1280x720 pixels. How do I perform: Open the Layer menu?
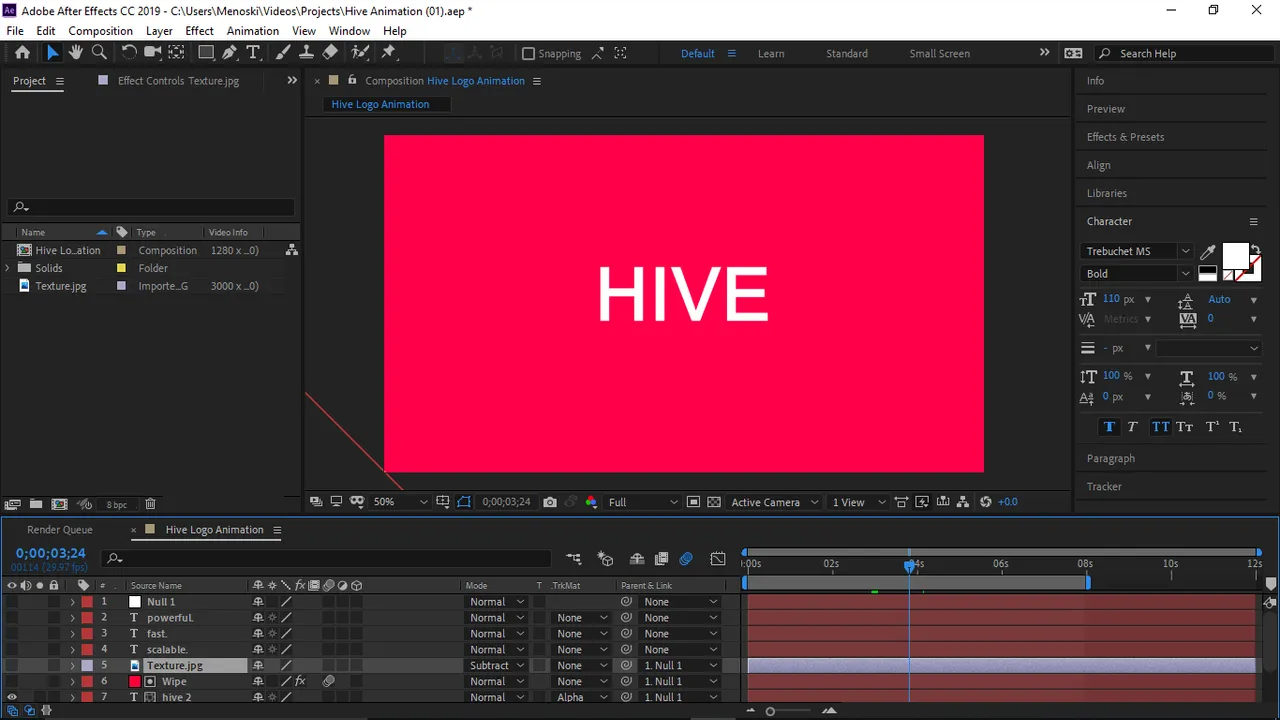(x=159, y=31)
